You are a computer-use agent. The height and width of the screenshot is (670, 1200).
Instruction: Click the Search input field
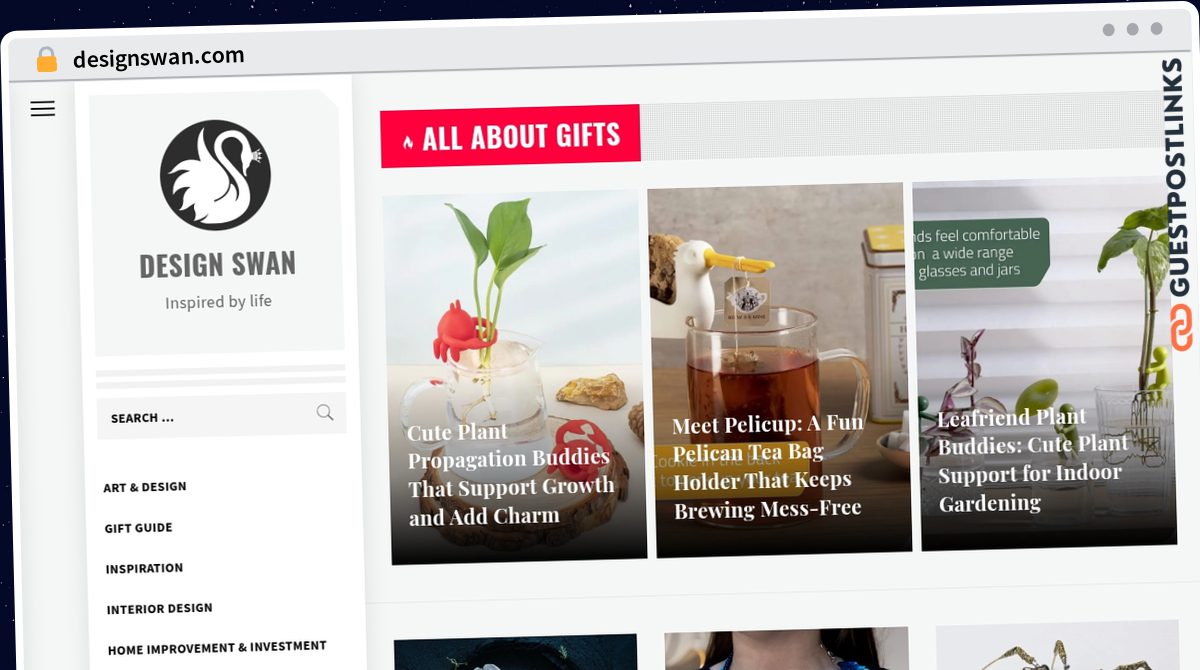tap(221, 416)
